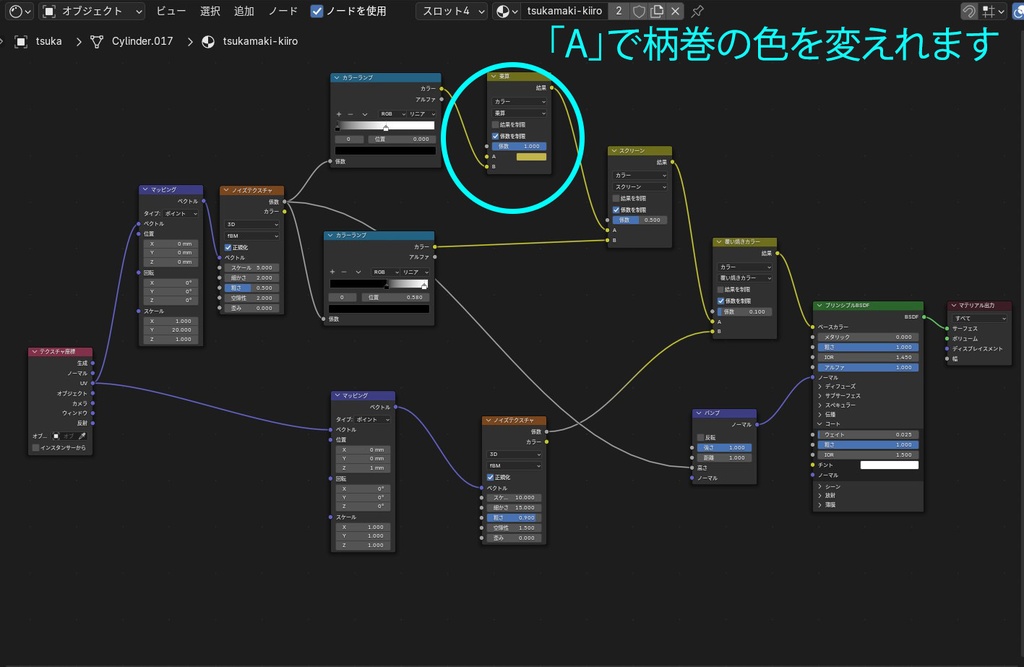Image resolution: width=1024 pixels, height=667 pixels.
Task: Open the オブジェクト shader type dropdown
Action: point(92,11)
